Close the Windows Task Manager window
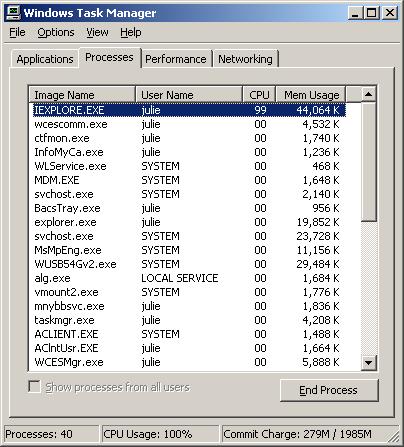Image resolution: width=404 pixels, height=447 pixels. pyautogui.click(x=389, y=13)
